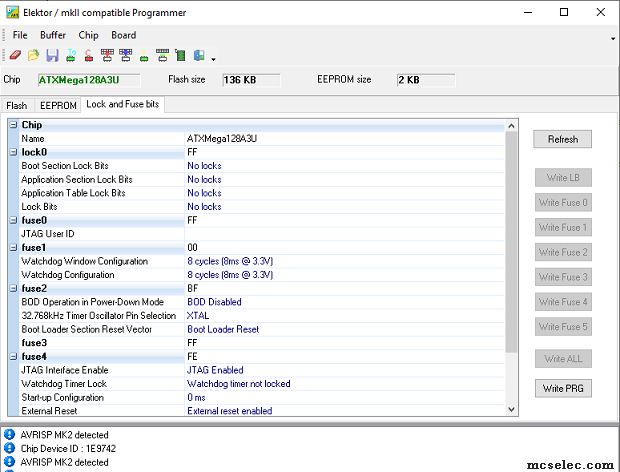Click the Write Fuse 0 button
The width and height of the screenshot is (620, 472).
click(563, 202)
